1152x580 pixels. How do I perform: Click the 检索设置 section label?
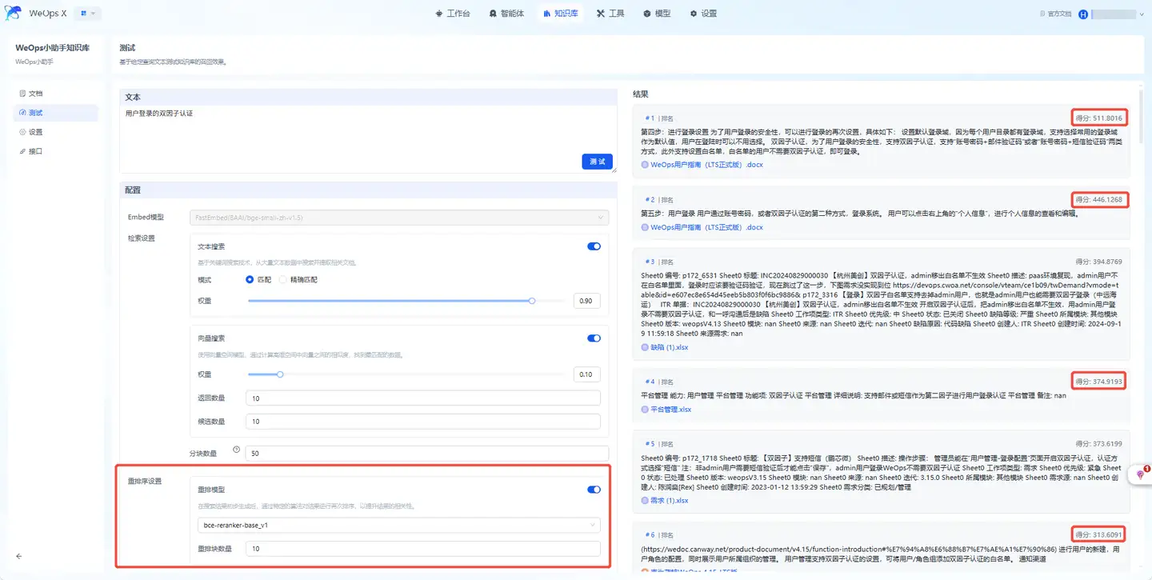click(x=141, y=238)
